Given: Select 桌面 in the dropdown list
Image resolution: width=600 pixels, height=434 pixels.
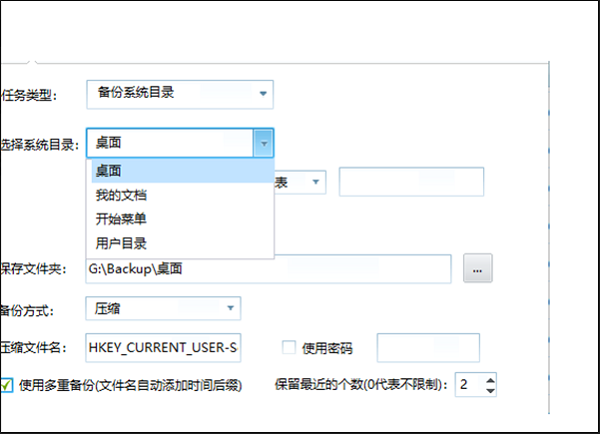Looking at the screenshot, I should click(x=180, y=172).
